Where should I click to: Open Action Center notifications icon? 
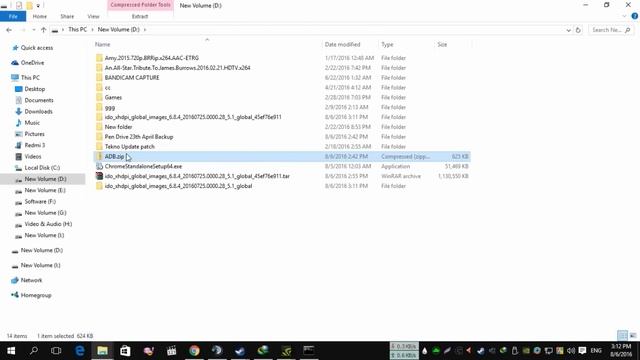point(582,351)
